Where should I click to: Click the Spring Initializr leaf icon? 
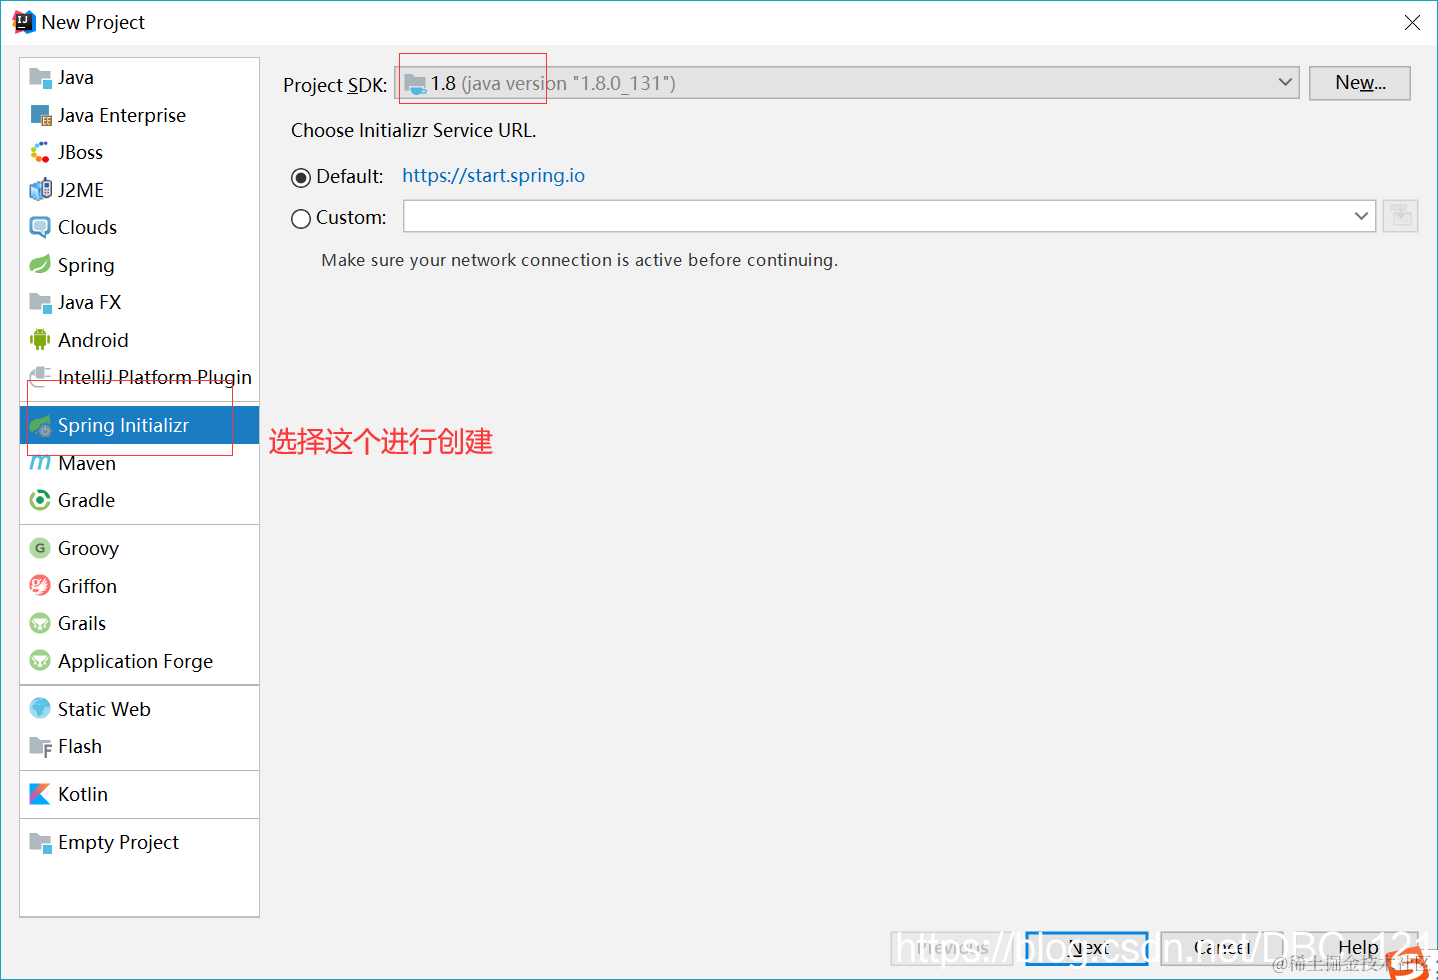(x=40, y=425)
